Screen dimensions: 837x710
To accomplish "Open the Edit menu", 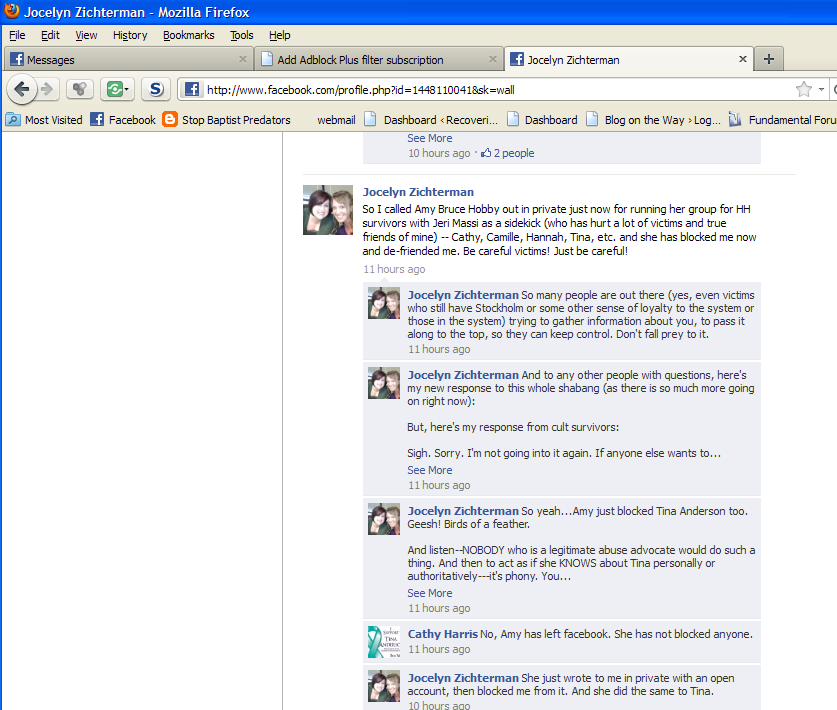I will pos(50,35).
